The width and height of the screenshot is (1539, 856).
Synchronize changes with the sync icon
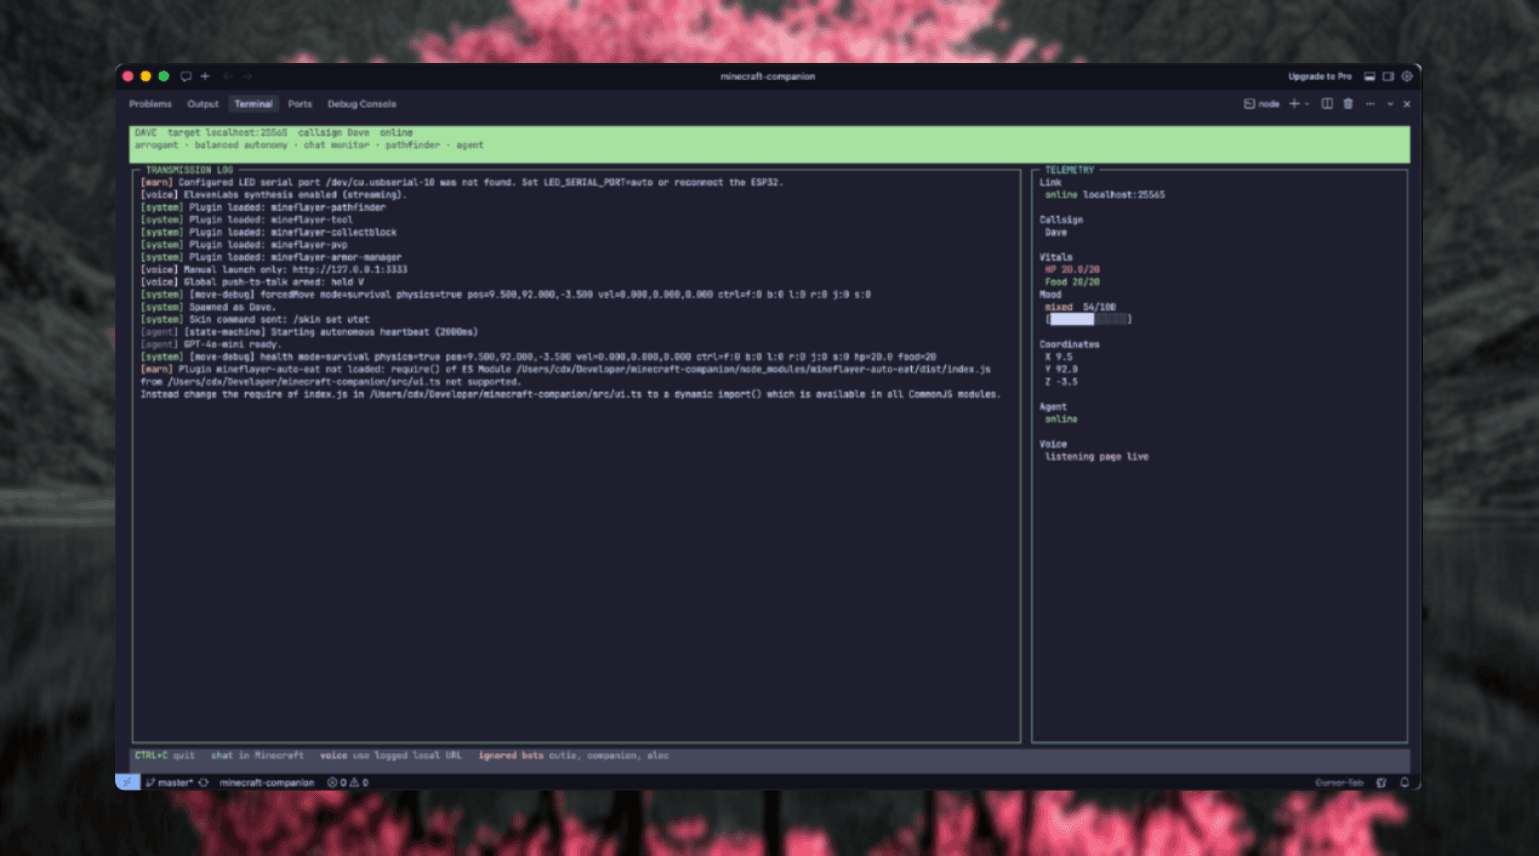pos(204,783)
